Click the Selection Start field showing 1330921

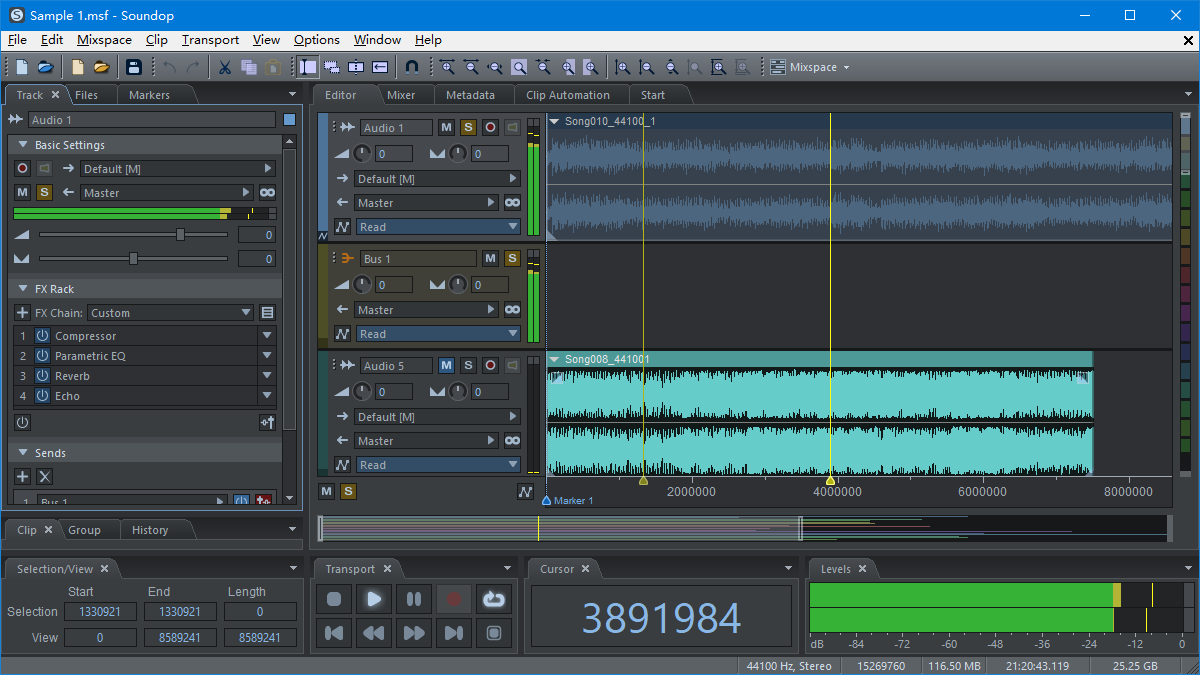tap(100, 611)
